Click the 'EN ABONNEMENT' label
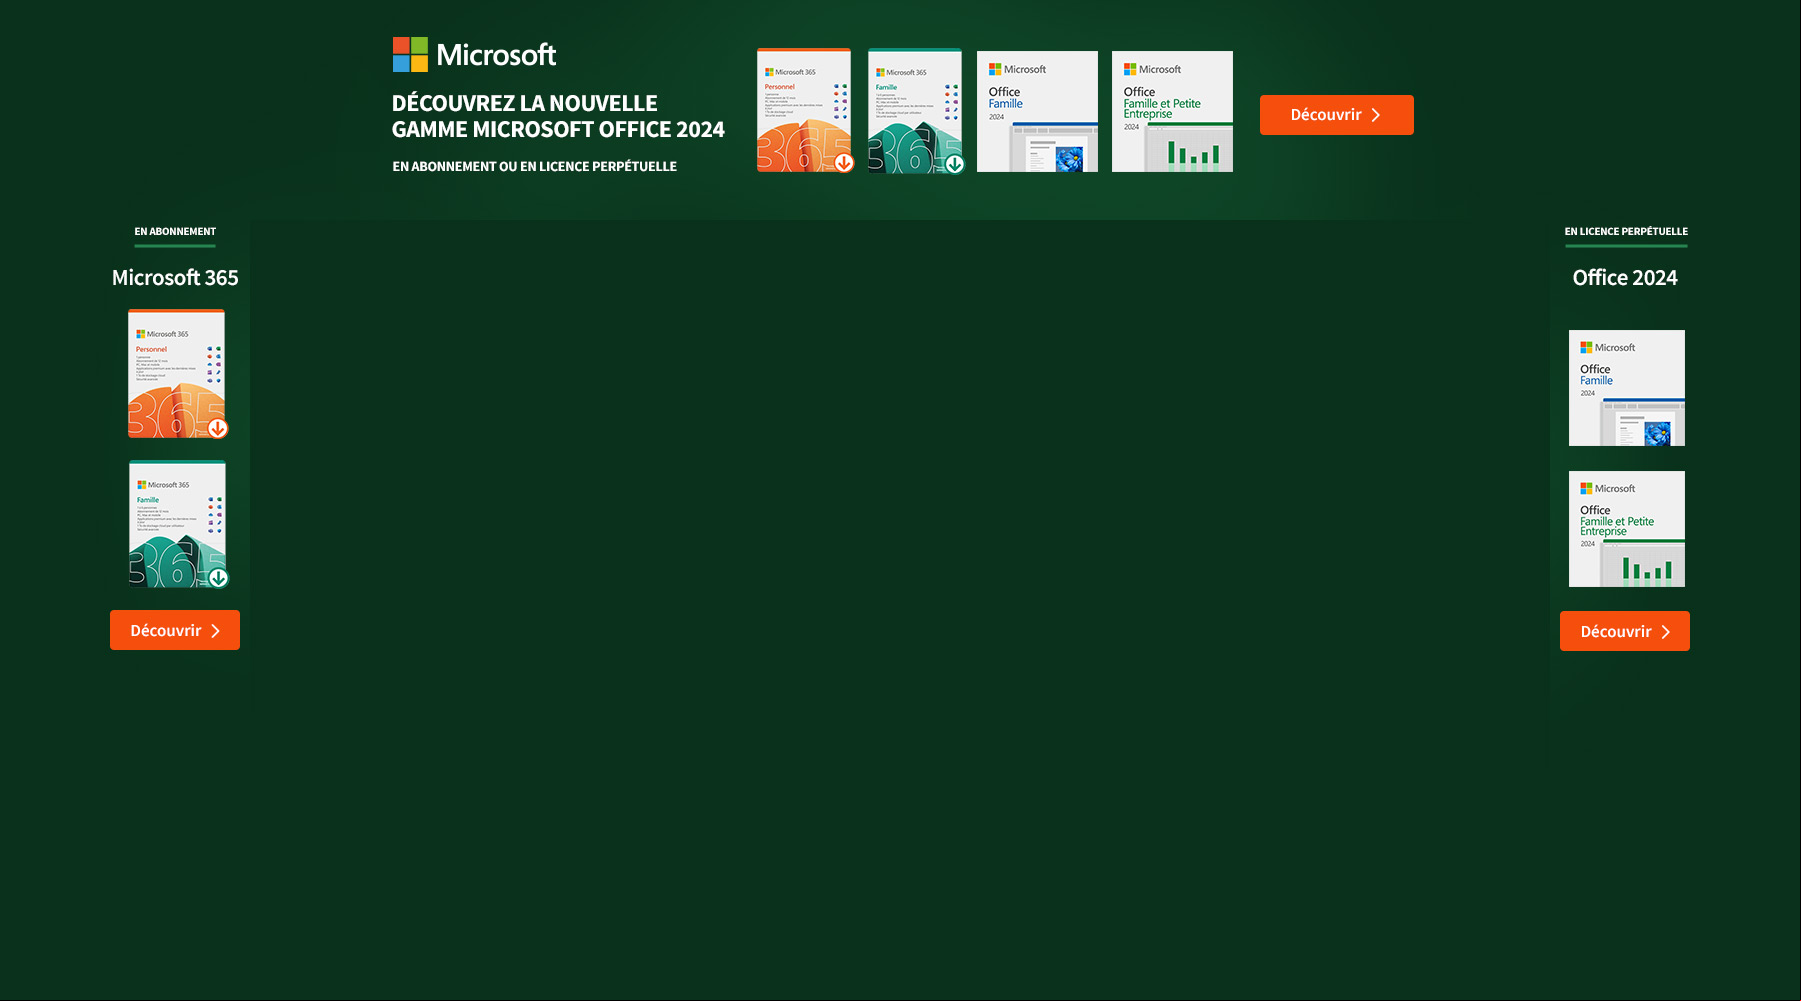 coord(175,231)
